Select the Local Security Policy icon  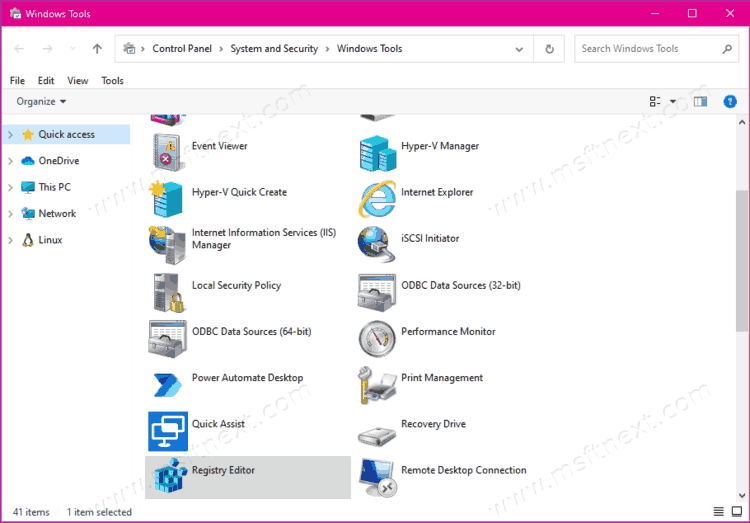point(168,292)
